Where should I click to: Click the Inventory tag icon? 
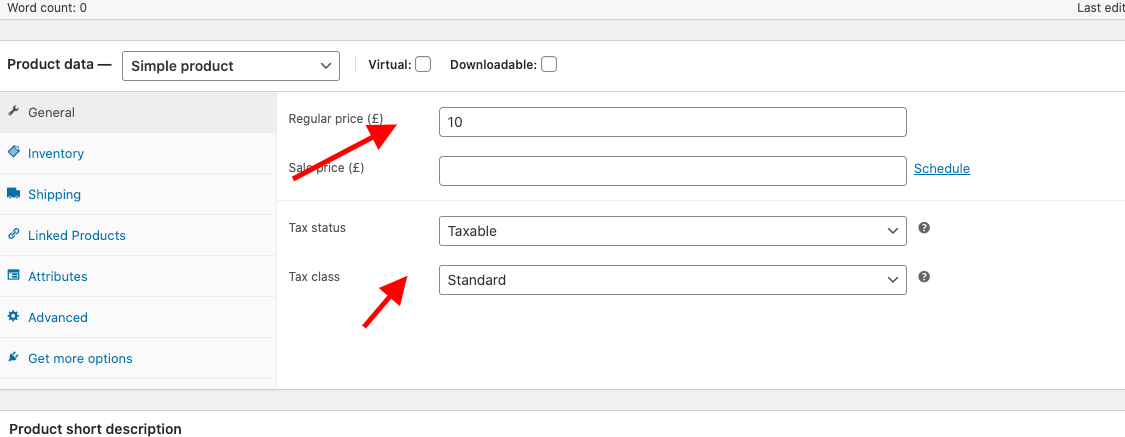pyautogui.click(x=13, y=152)
